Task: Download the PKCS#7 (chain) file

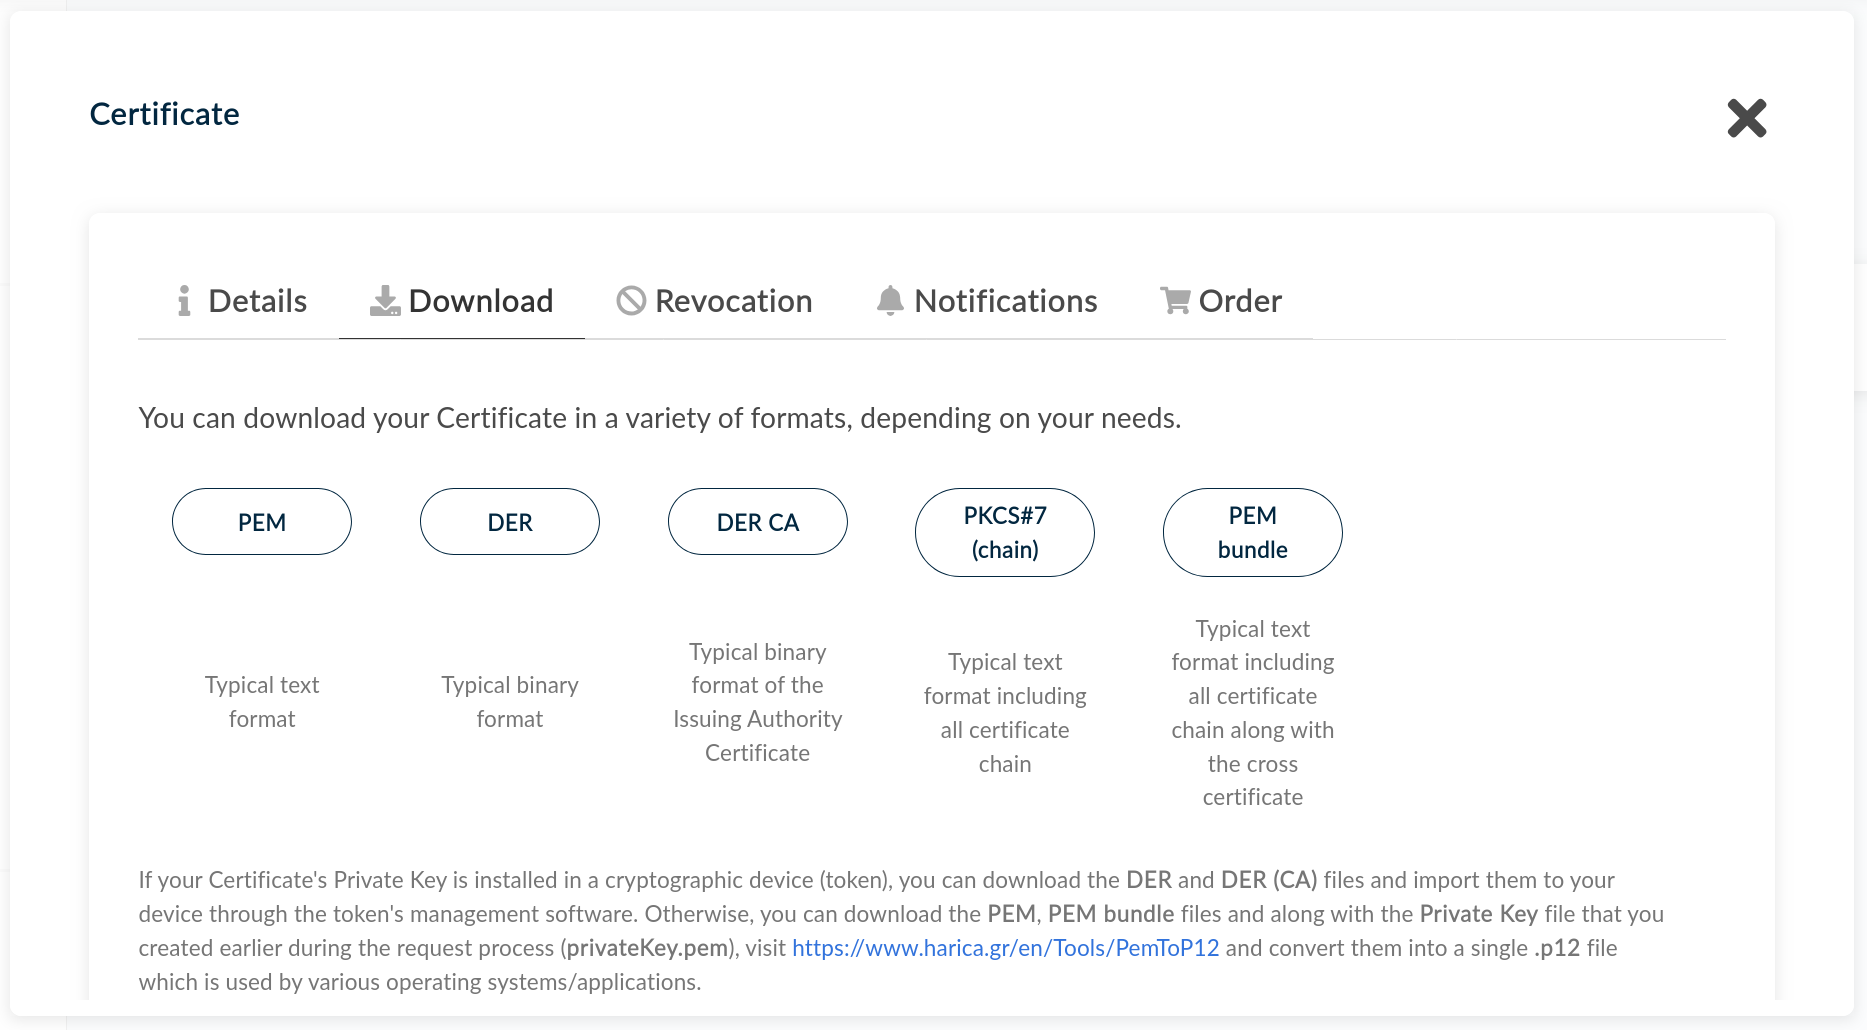Action: tap(1005, 532)
